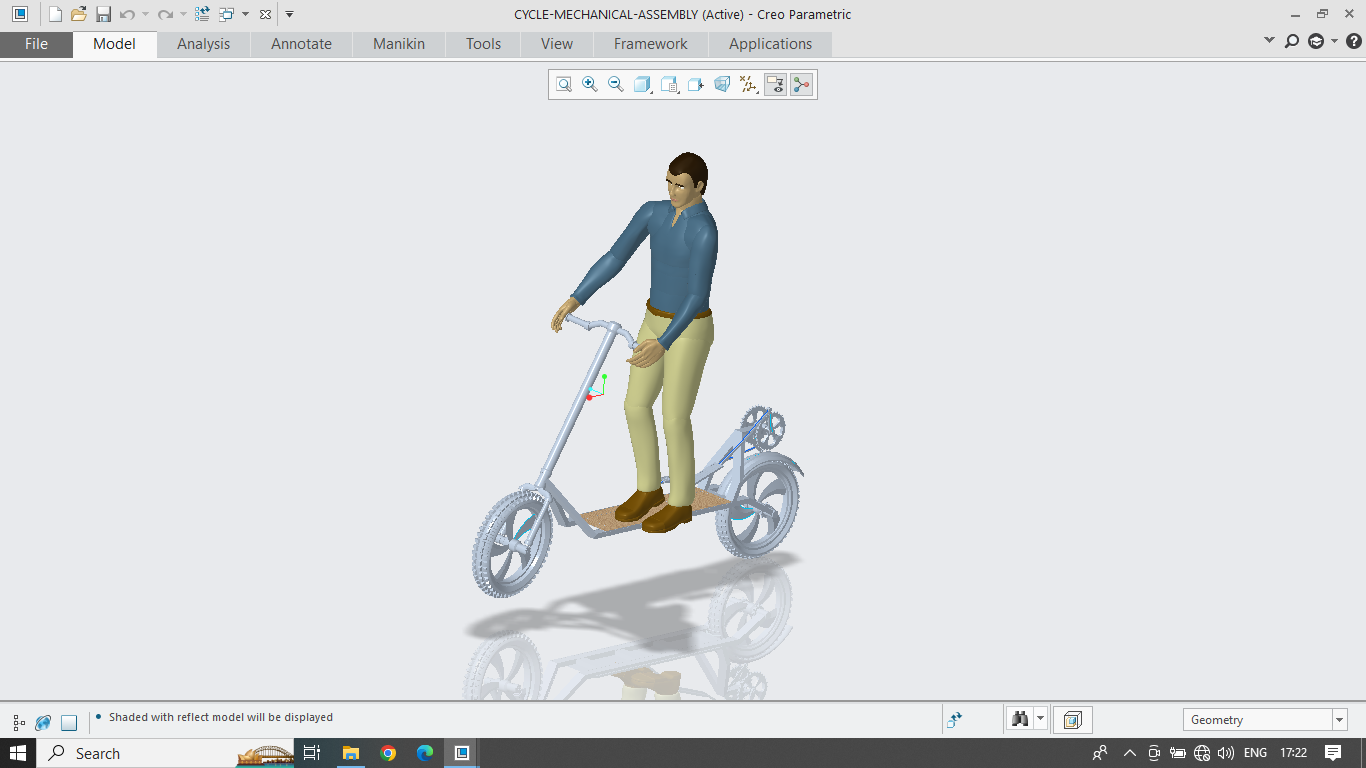This screenshot has height=768, width=1366.
Task: Open a file with the folder icon
Action: pyautogui.click(x=79, y=14)
